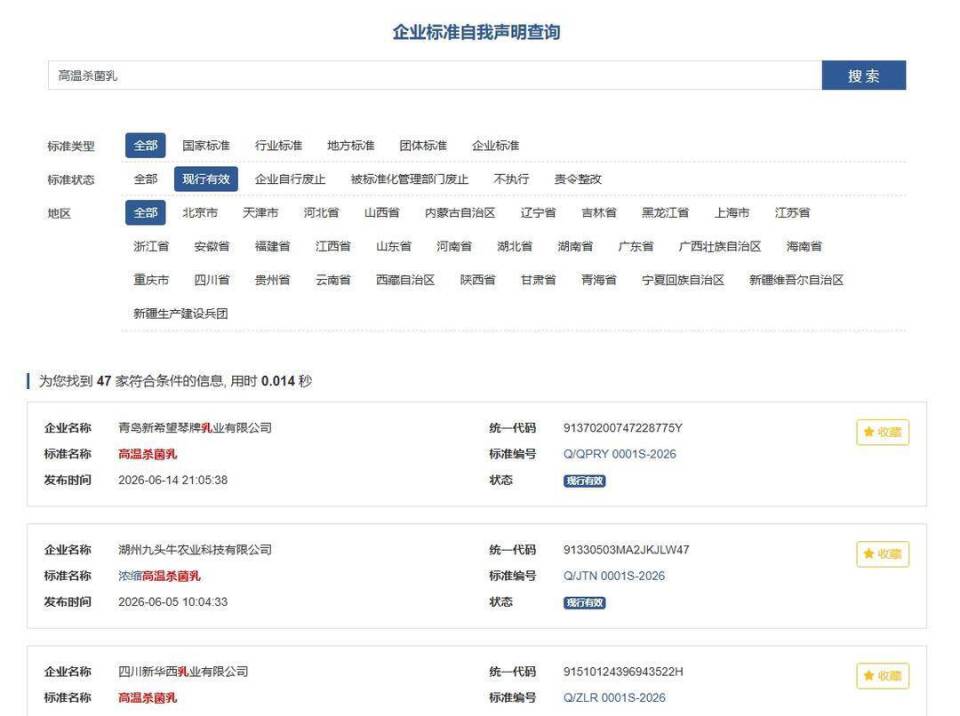
Task: Open standard number Q/ZLR 0001S-2026
Action: [x=614, y=698]
